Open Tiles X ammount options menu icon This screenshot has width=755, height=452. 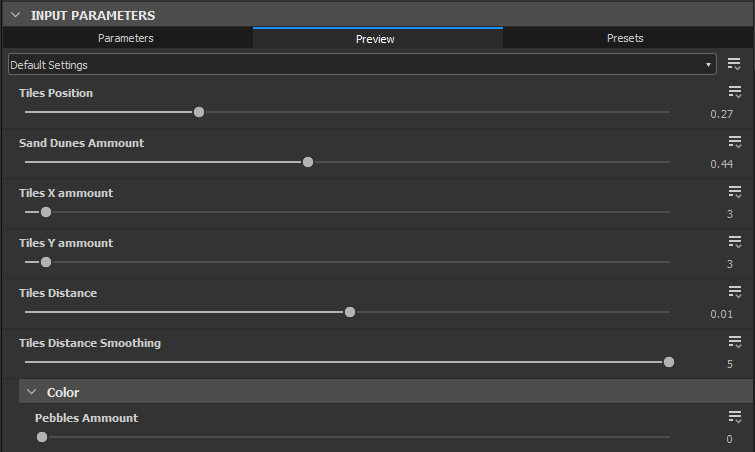pyautogui.click(x=735, y=192)
